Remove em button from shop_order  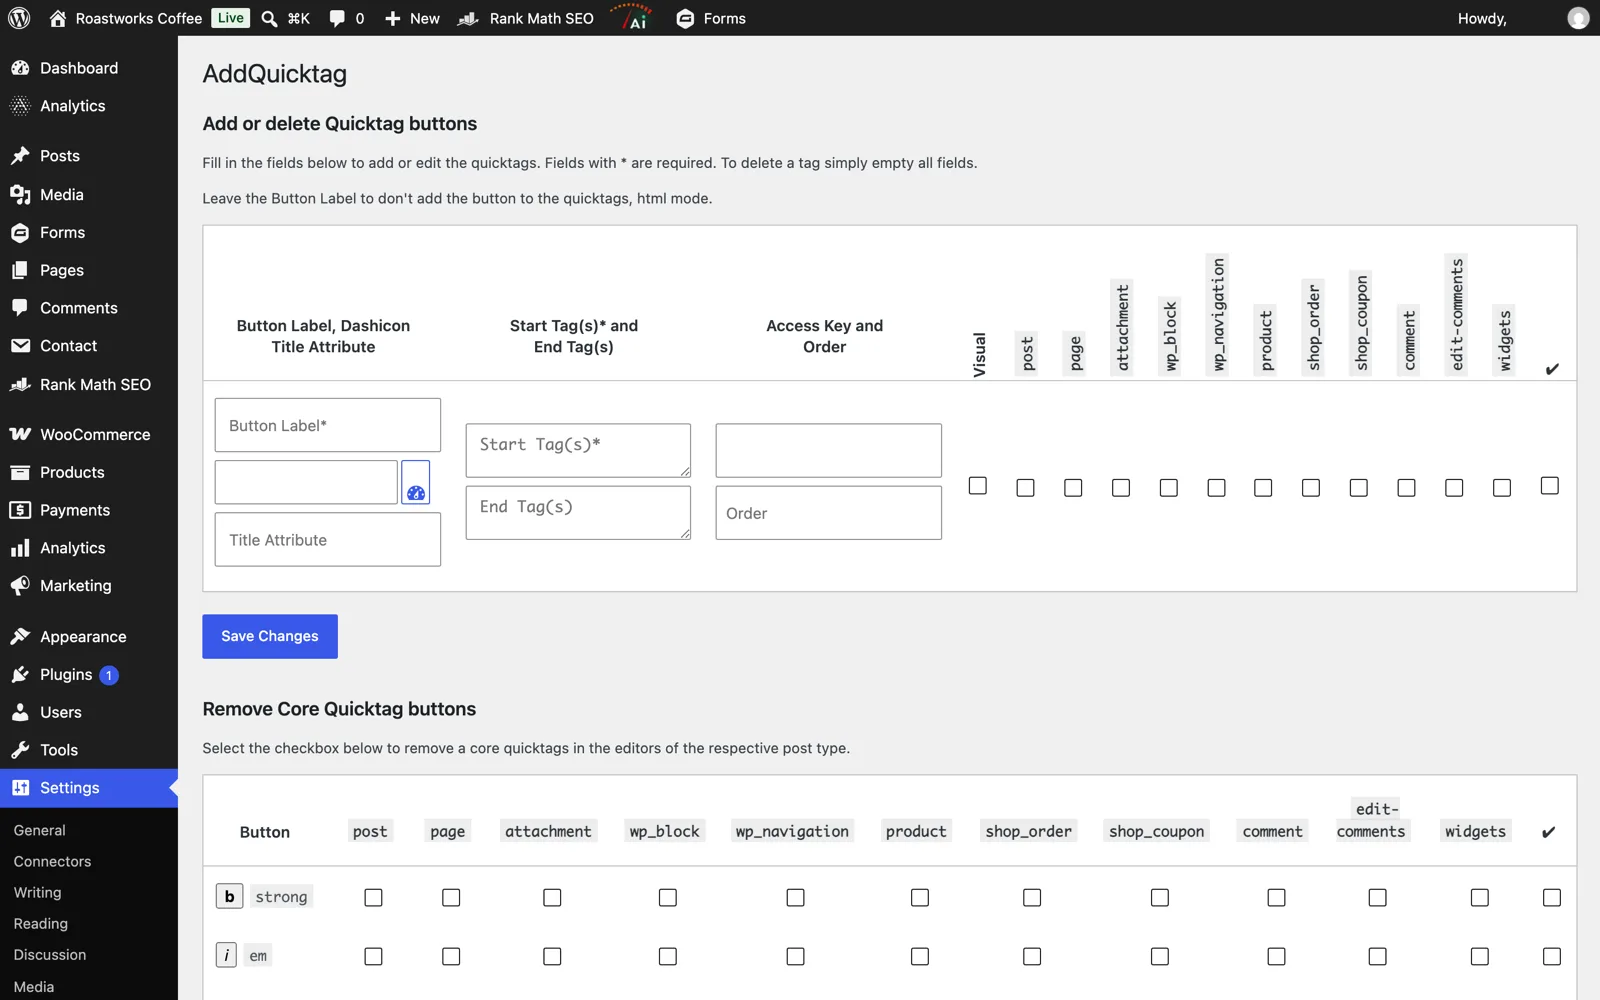(x=1032, y=957)
